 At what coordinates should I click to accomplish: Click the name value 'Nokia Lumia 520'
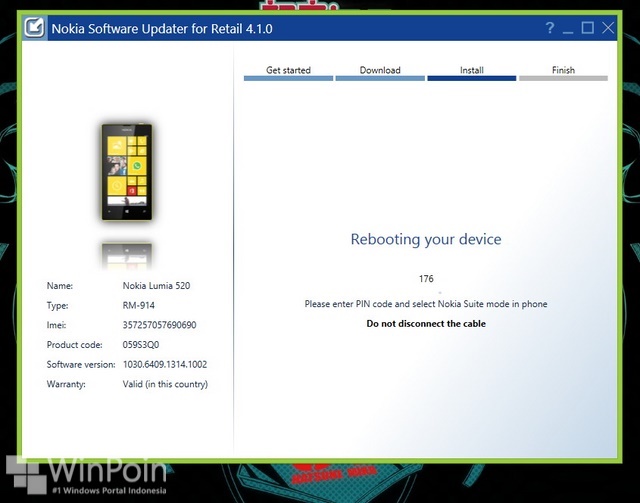click(x=156, y=286)
